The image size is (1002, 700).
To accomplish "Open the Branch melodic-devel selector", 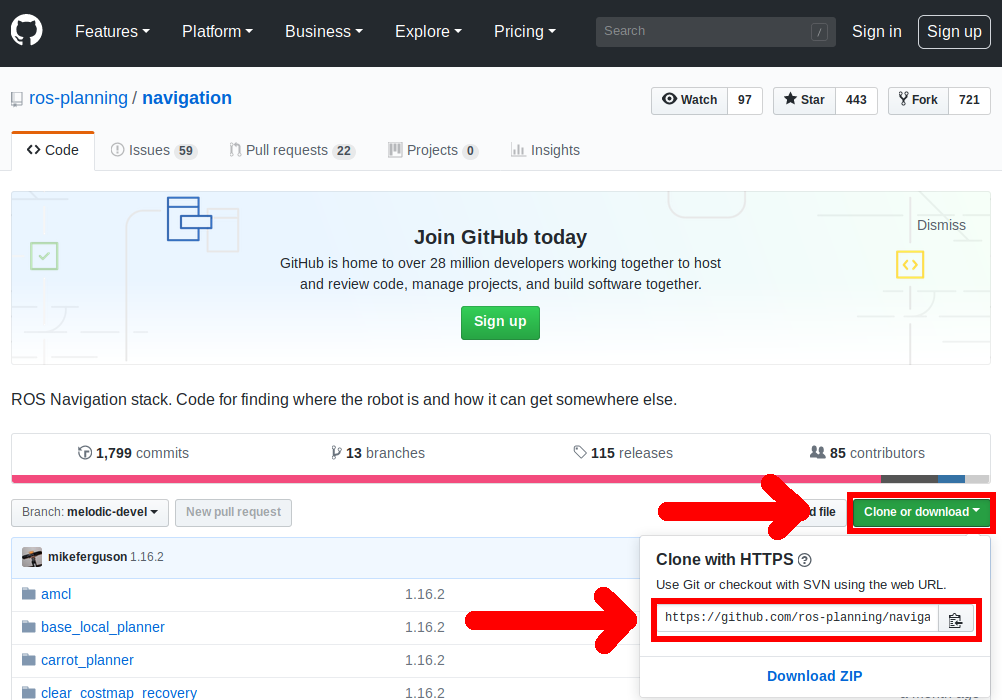I will tap(90, 512).
